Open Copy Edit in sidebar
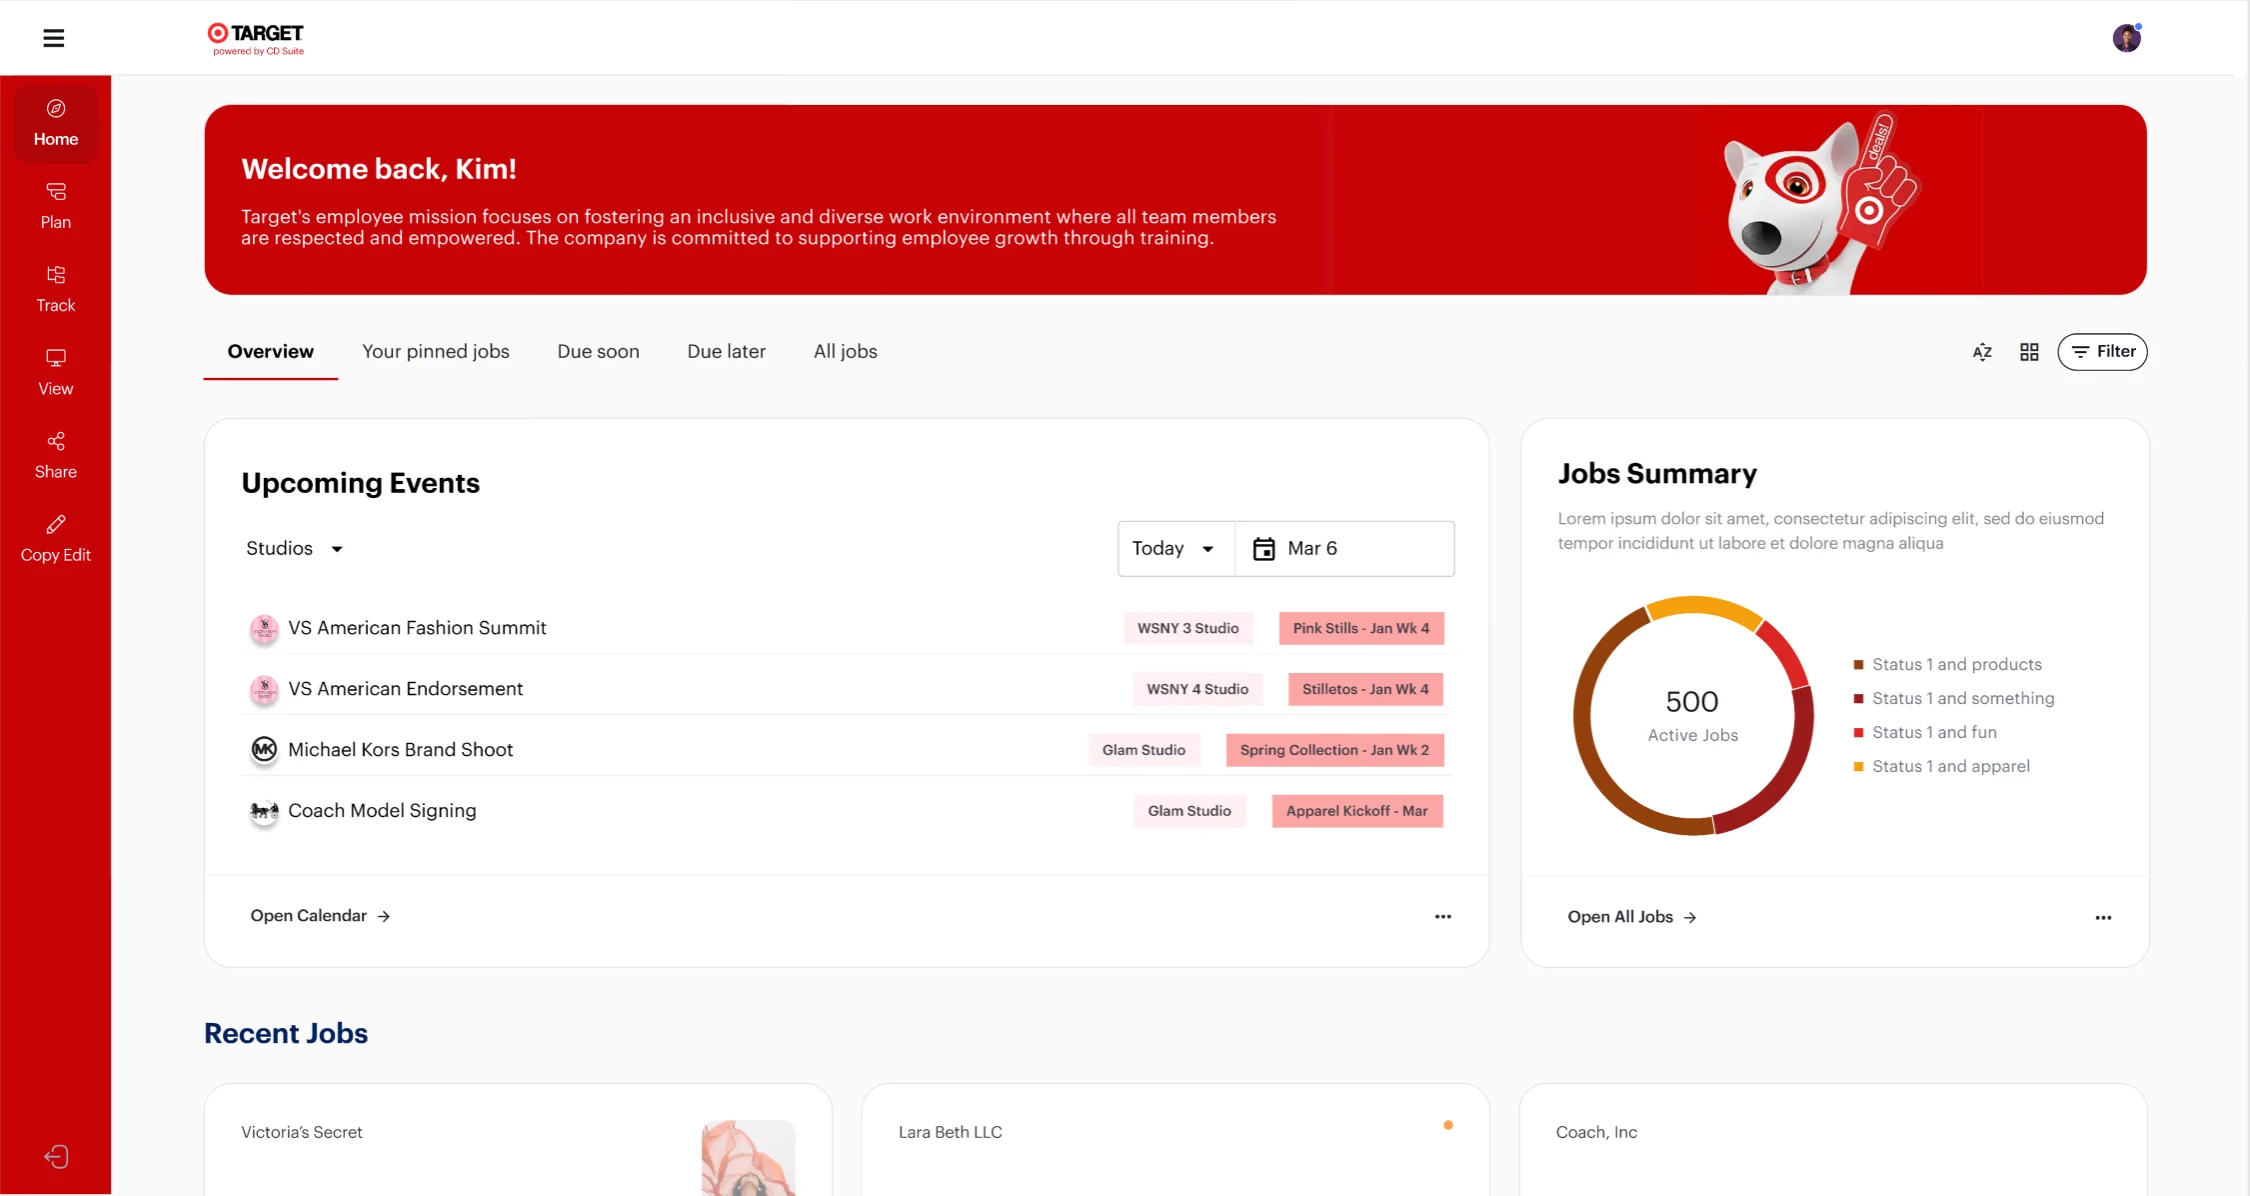The width and height of the screenshot is (2250, 1196). (x=56, y=538)
